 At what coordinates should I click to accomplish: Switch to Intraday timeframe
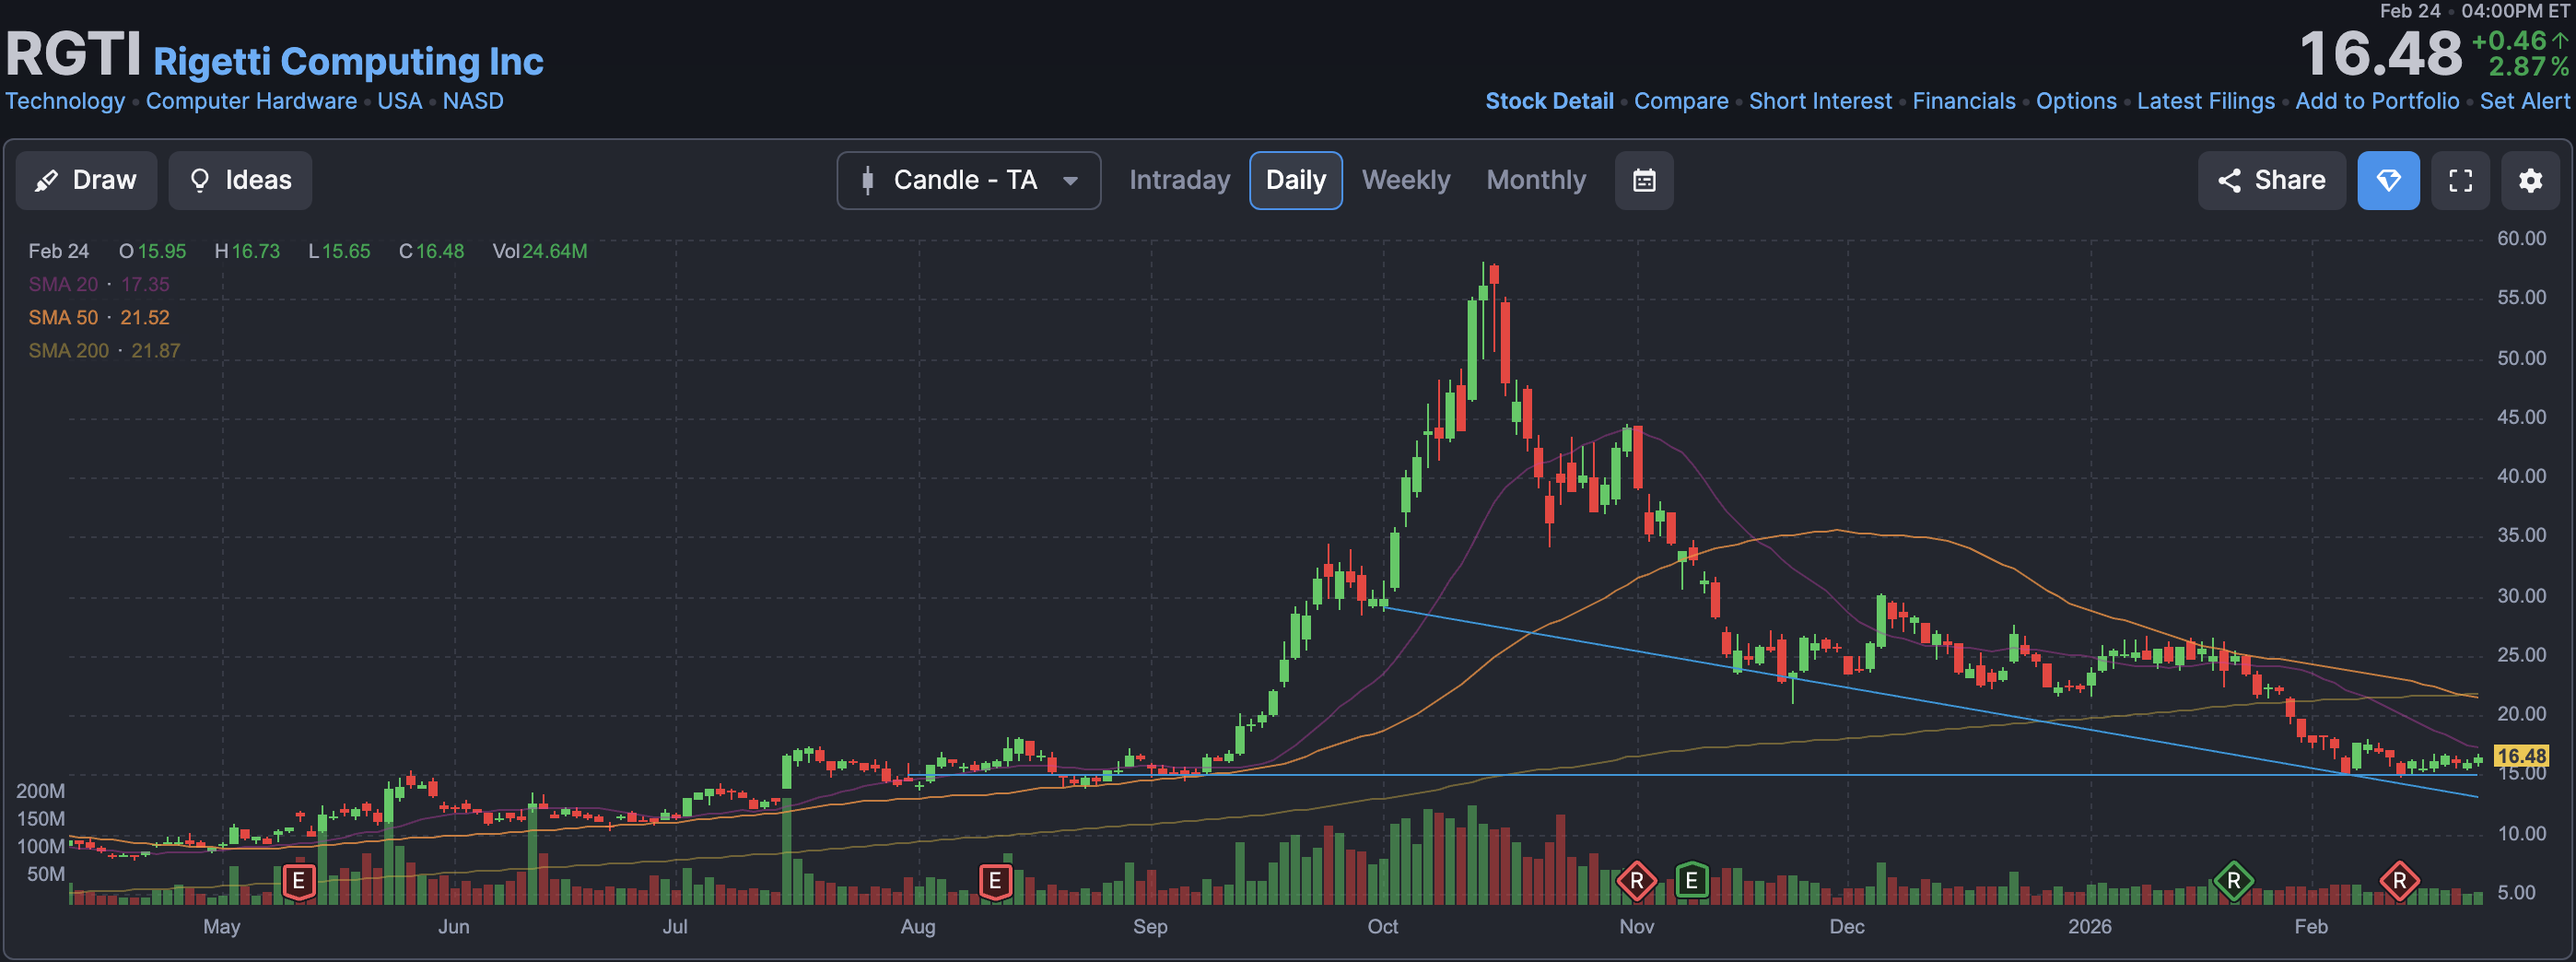(x=1179, y=180)
